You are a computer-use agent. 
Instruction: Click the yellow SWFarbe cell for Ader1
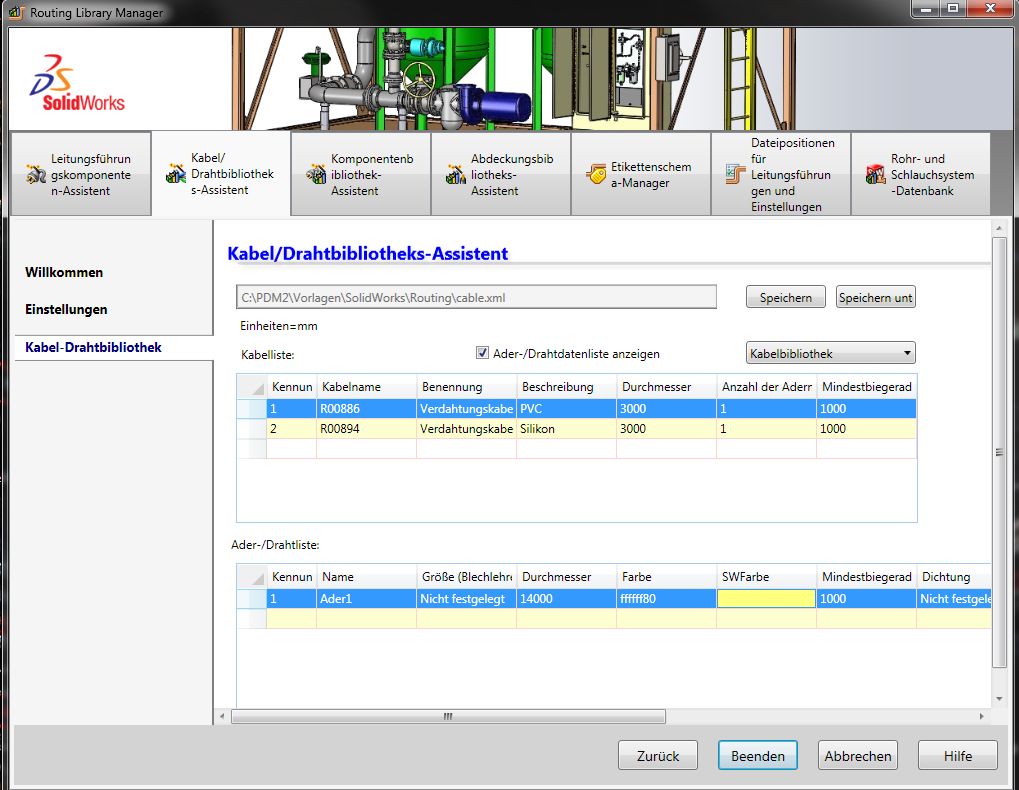pos(766,599)
